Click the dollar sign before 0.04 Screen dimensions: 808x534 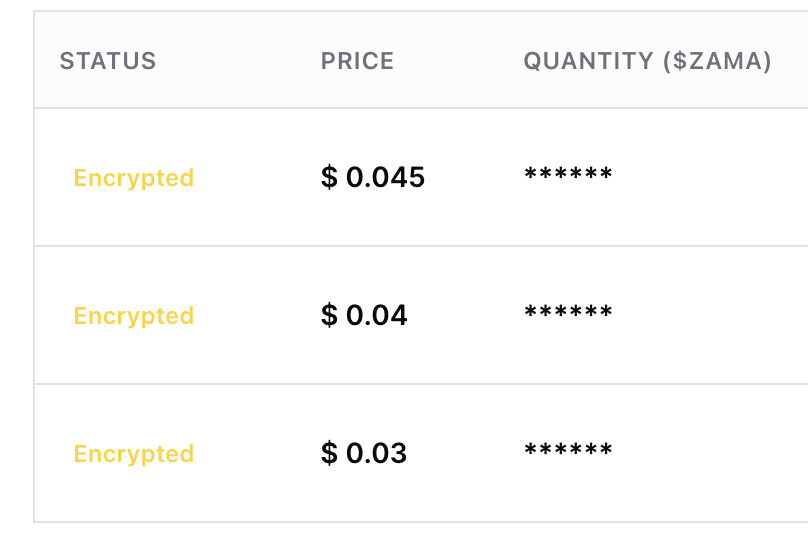pyautogui.click(x=329, y=316)
